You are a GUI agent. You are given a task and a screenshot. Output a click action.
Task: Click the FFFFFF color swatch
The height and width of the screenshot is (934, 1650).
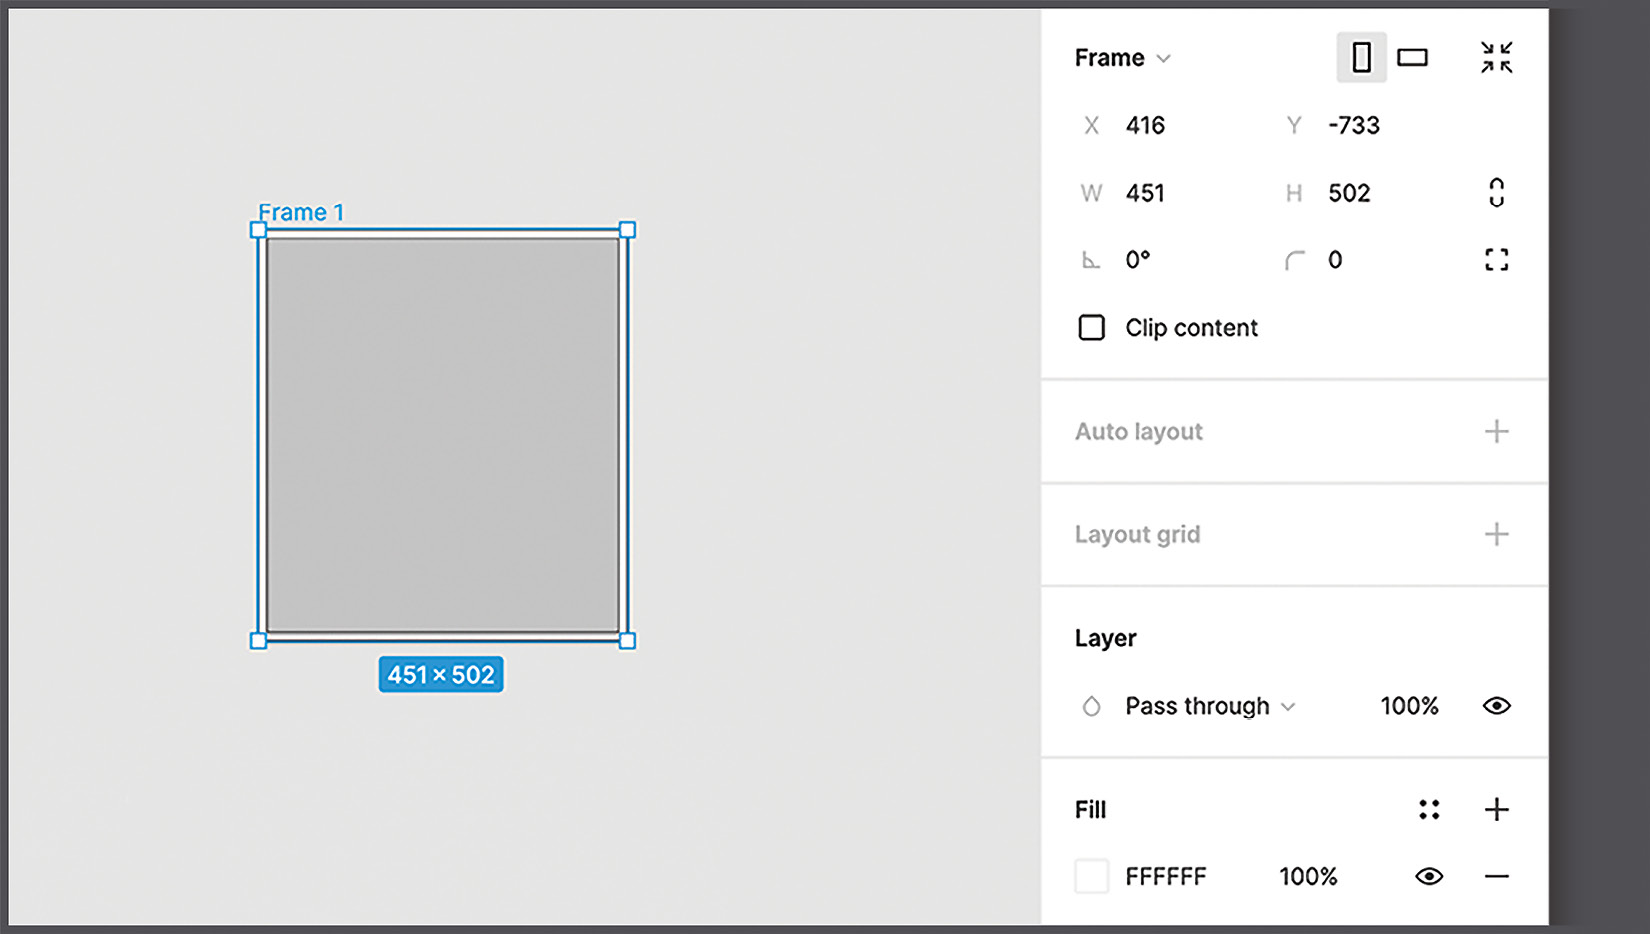coord(1091,876)
